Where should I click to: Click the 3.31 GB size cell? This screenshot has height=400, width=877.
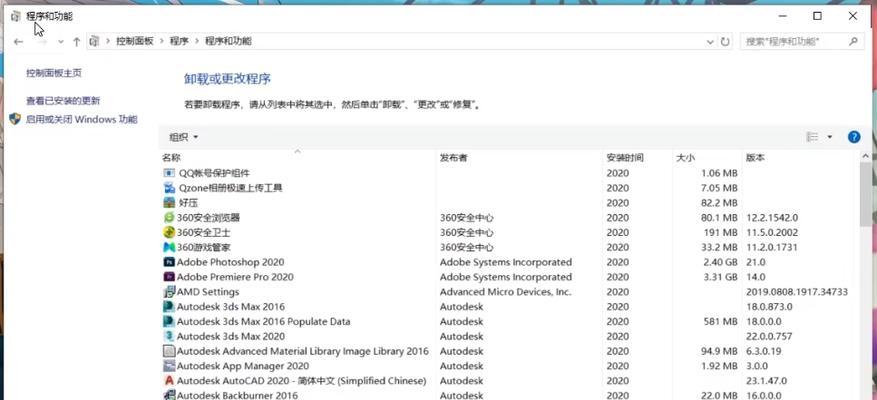[719, 277]
